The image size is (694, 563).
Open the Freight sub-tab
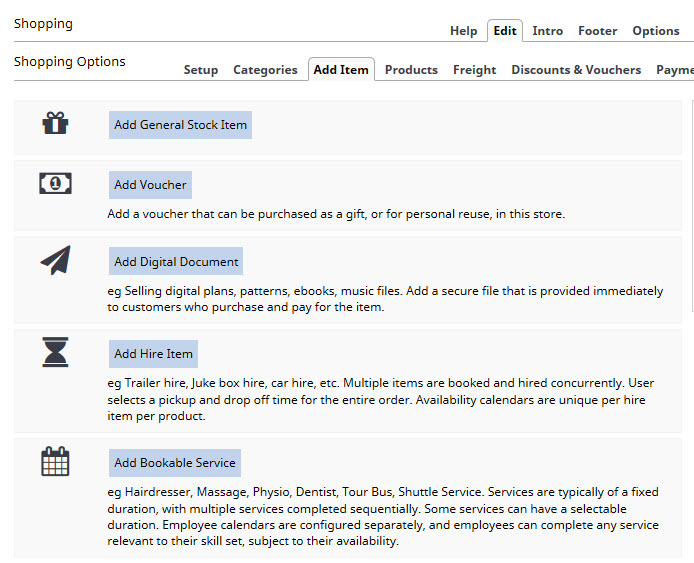point(474,69)
